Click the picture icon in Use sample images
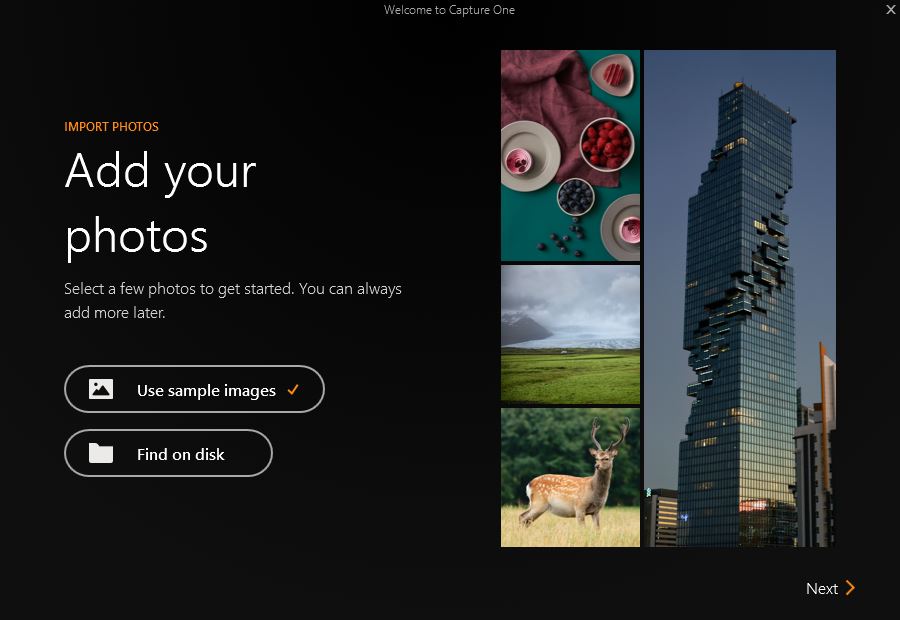Screen dimensions: 900x620 101,390
